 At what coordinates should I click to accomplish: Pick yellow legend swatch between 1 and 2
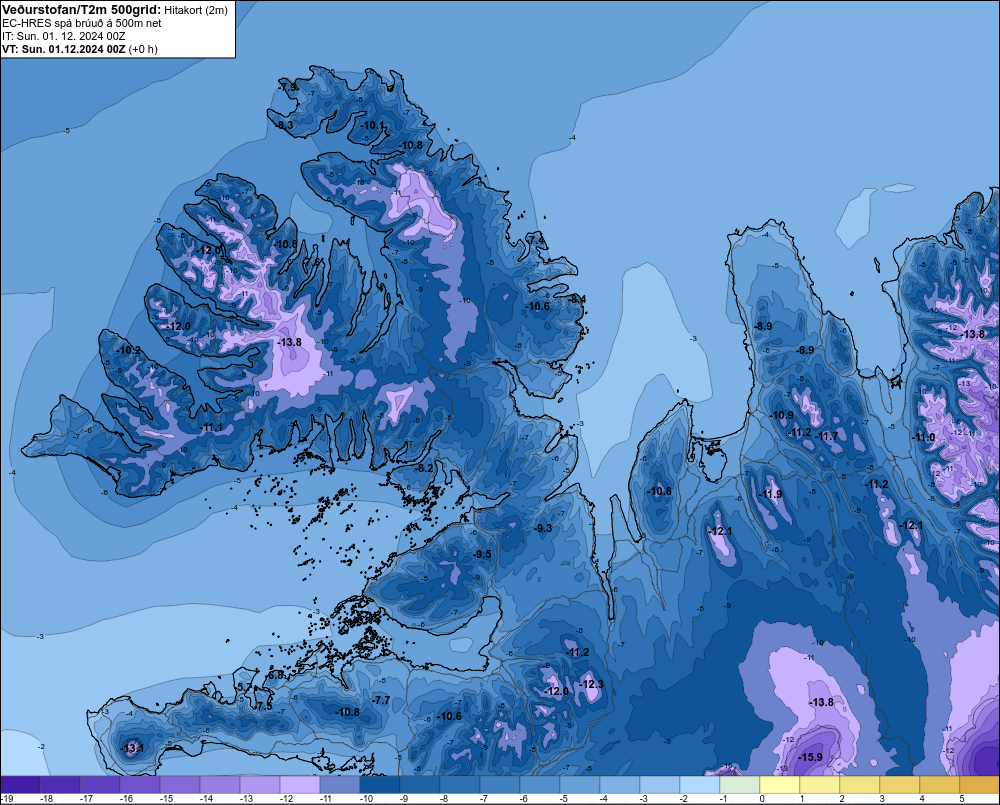[x=820, y=785]
